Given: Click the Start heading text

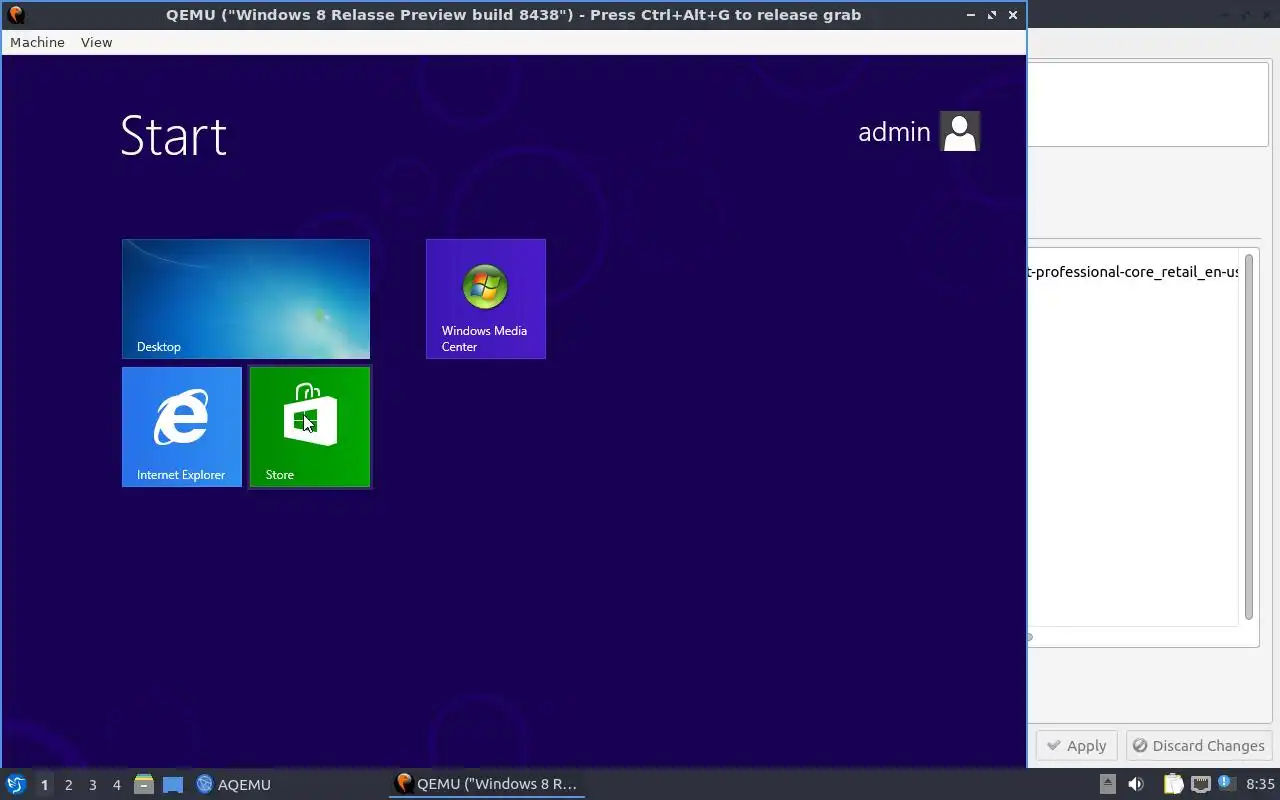Looking at the screenshot, I should click(x=174, y=136).
